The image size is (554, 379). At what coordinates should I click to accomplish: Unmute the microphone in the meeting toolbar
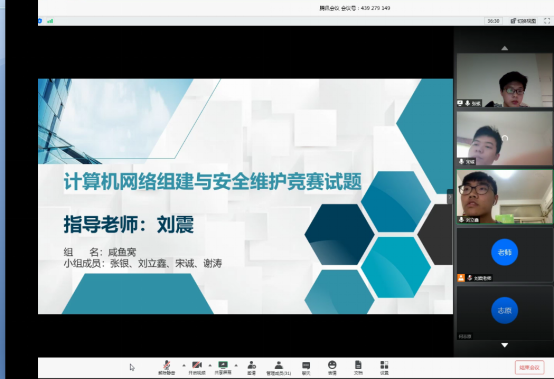(x=167, y=367)
